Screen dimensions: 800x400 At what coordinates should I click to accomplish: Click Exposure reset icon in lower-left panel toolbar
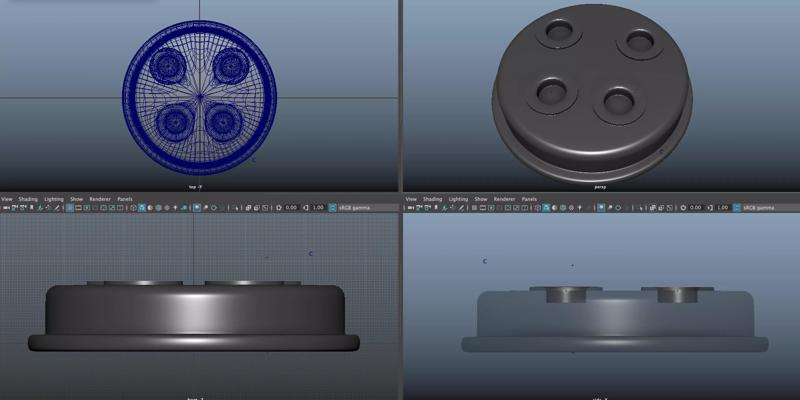pos(279,208)
